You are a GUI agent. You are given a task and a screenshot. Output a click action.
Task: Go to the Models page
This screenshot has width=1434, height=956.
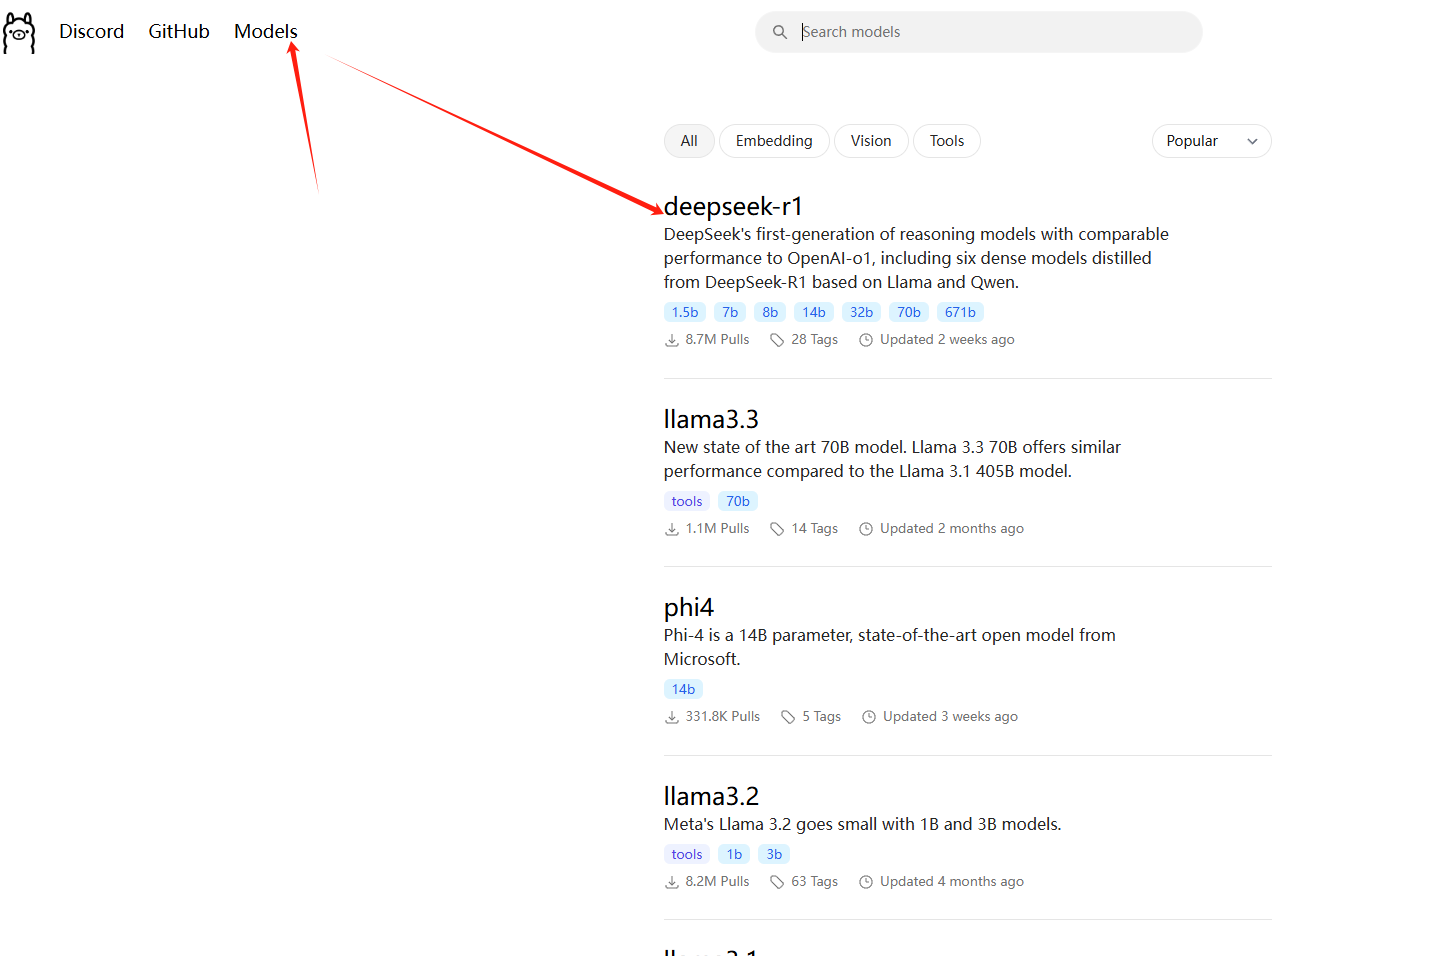266,31
